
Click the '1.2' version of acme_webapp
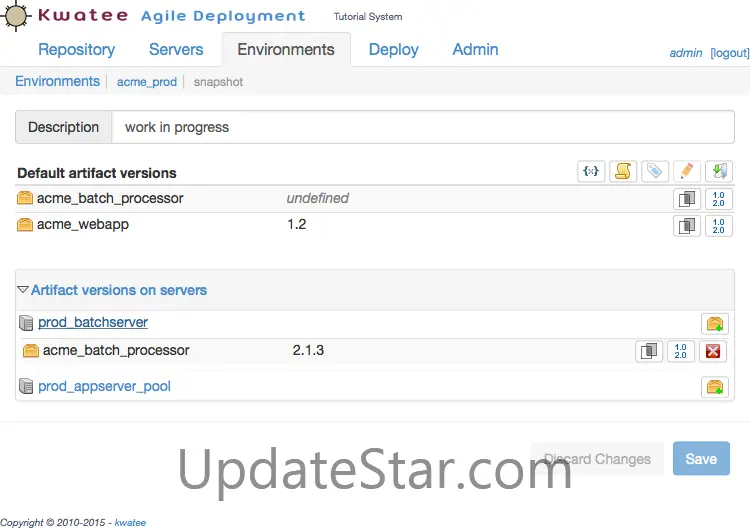(x=297, y=224)
